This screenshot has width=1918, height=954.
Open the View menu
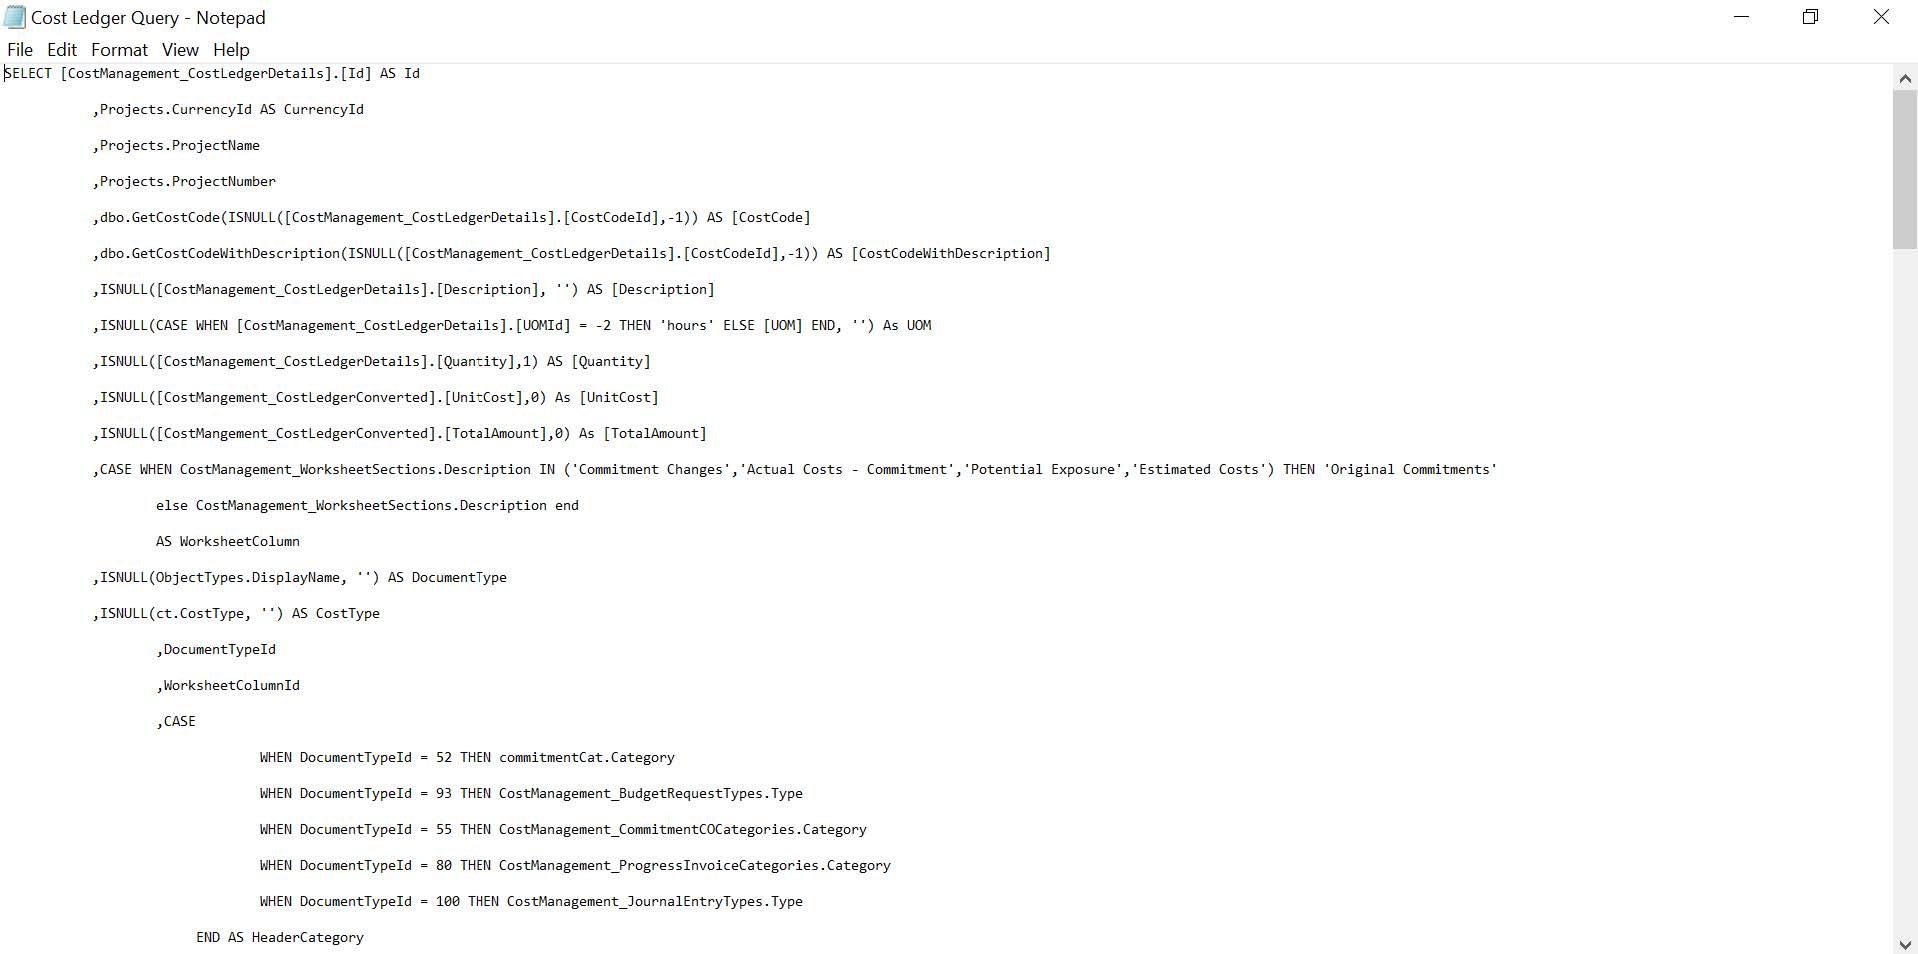pos(180,49)
